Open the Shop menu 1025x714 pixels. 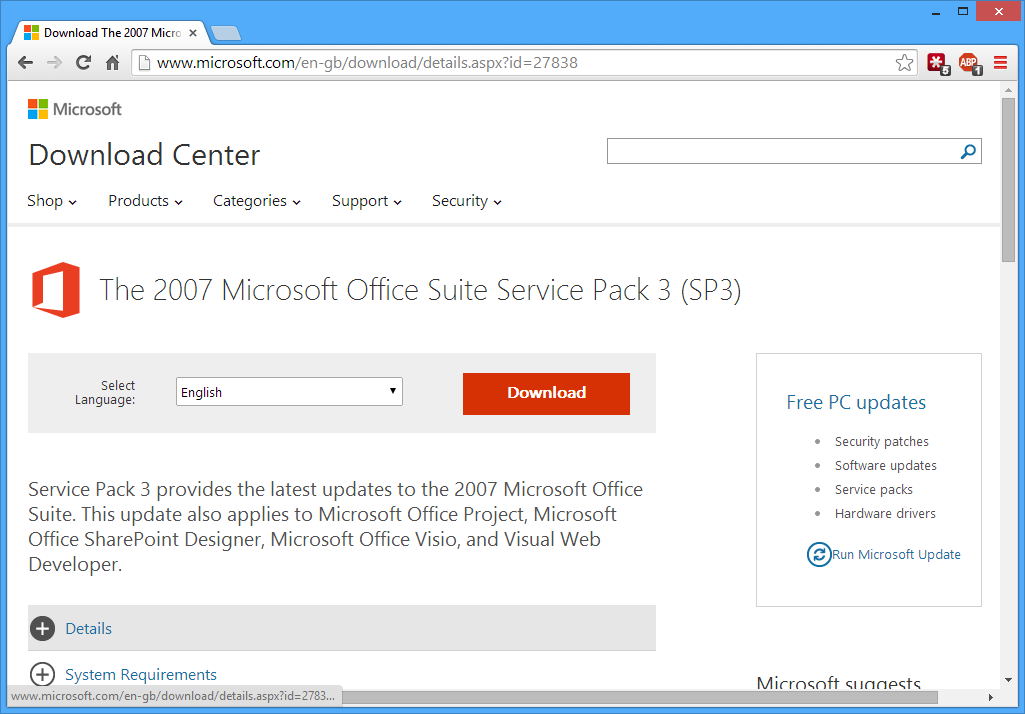52,201
